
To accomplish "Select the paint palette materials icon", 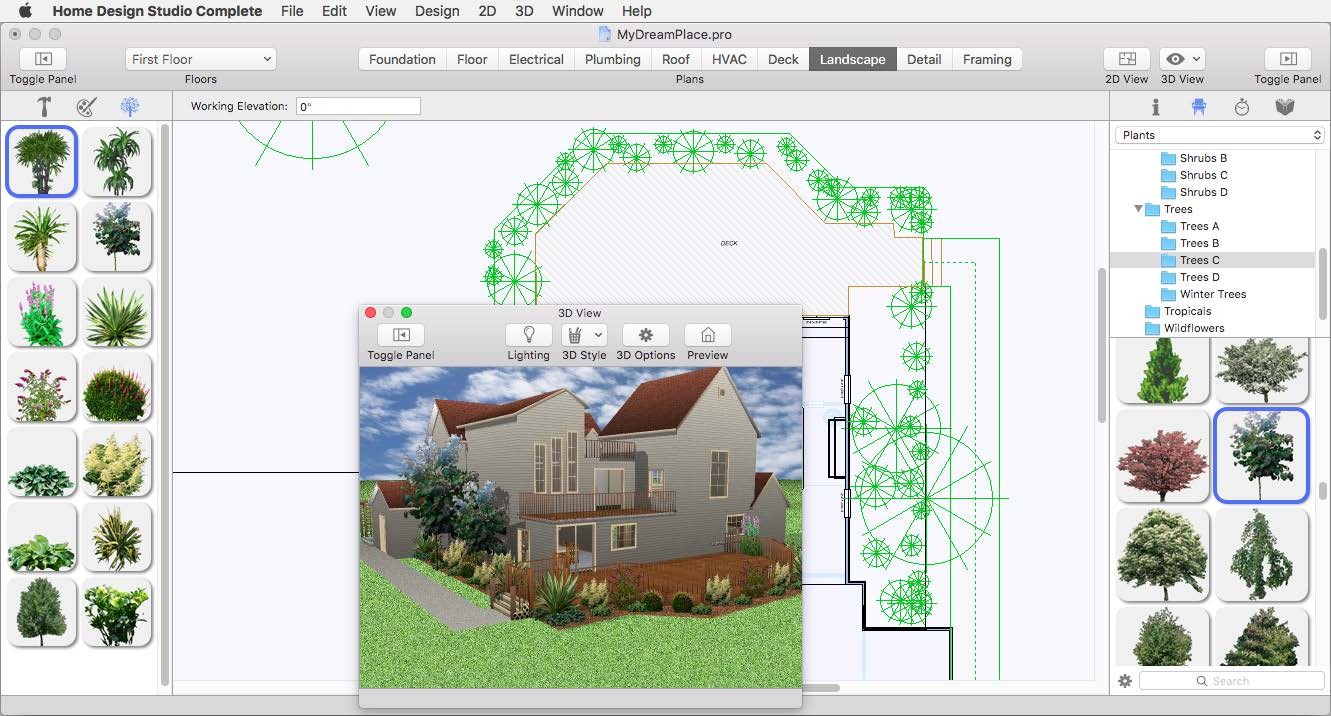I will coord(87,107).
